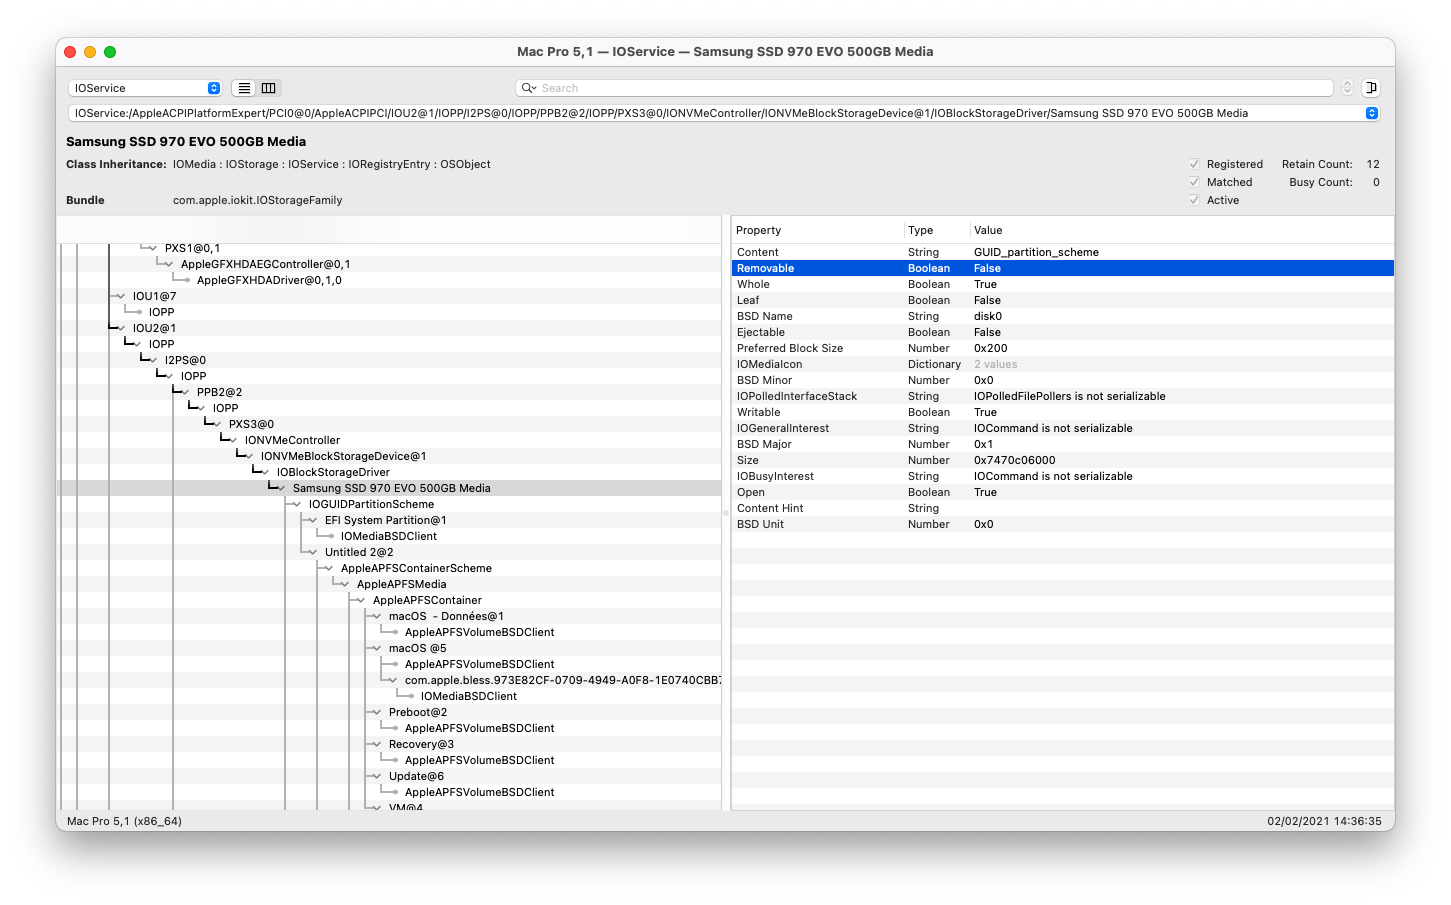
Task: Select the IOPolledInterfaceStack row
Action: click(1063, 396)
